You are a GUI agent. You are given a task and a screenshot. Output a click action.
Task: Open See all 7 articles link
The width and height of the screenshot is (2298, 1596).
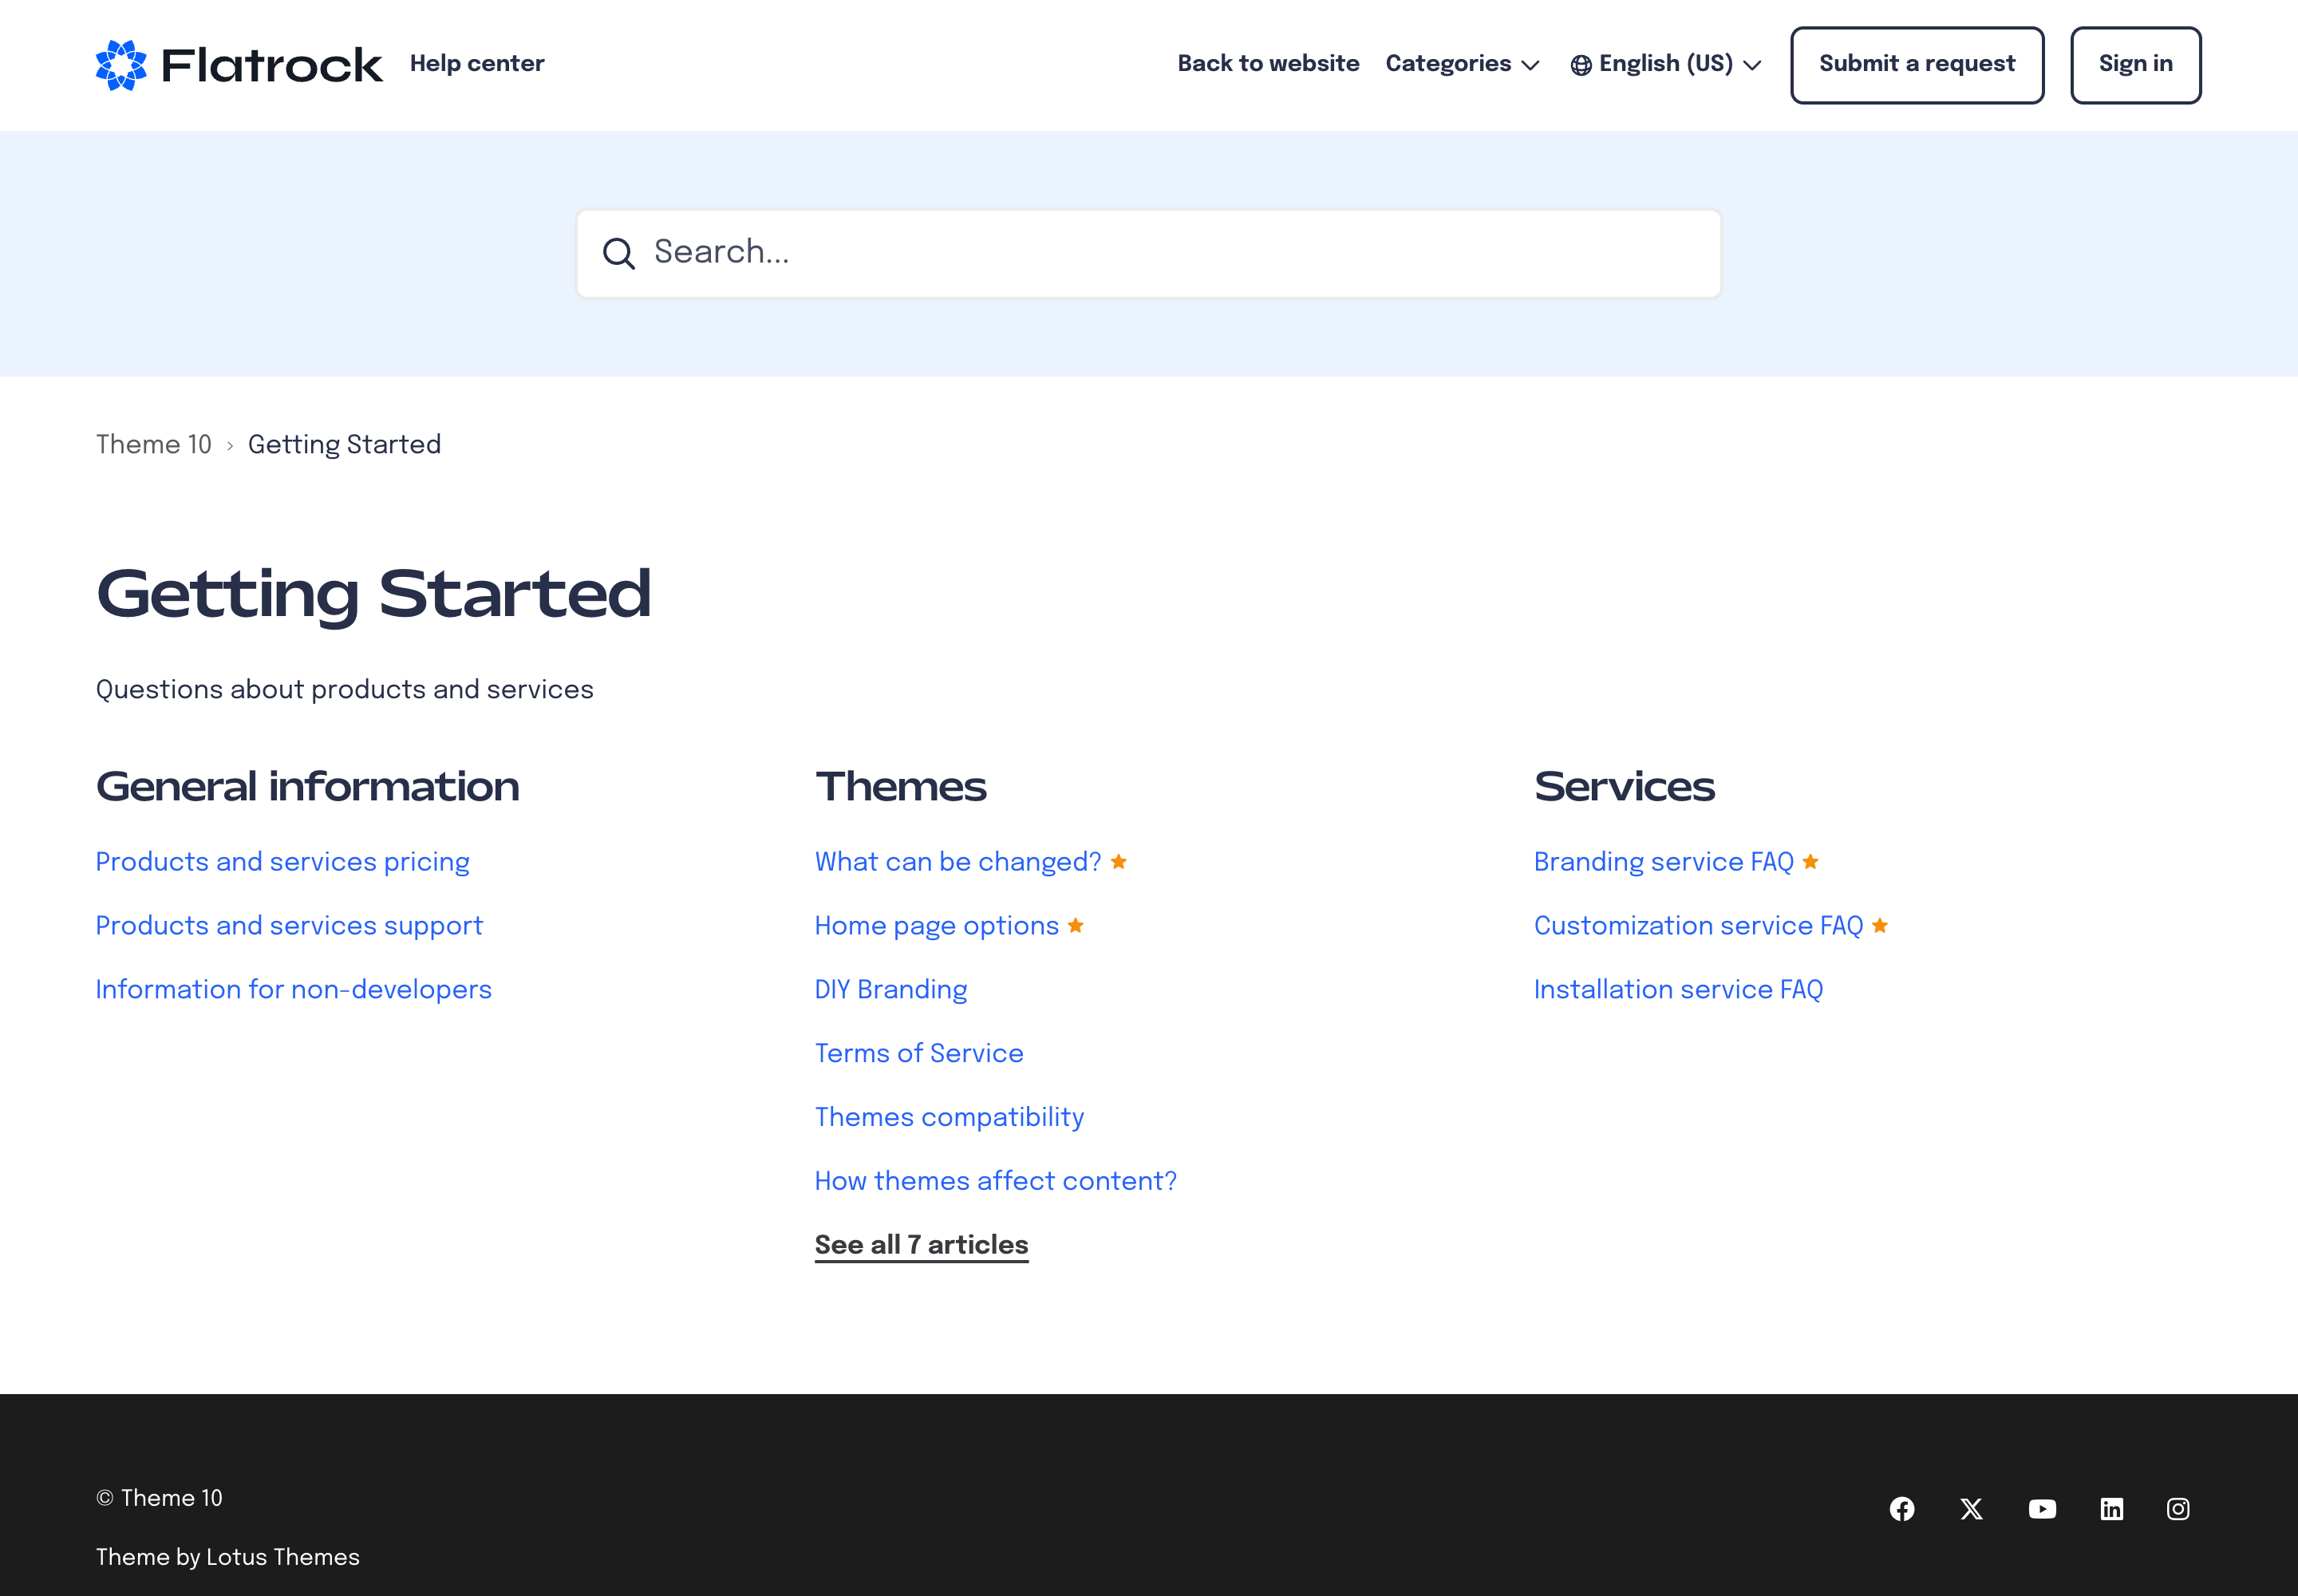tap(921, 1245)
